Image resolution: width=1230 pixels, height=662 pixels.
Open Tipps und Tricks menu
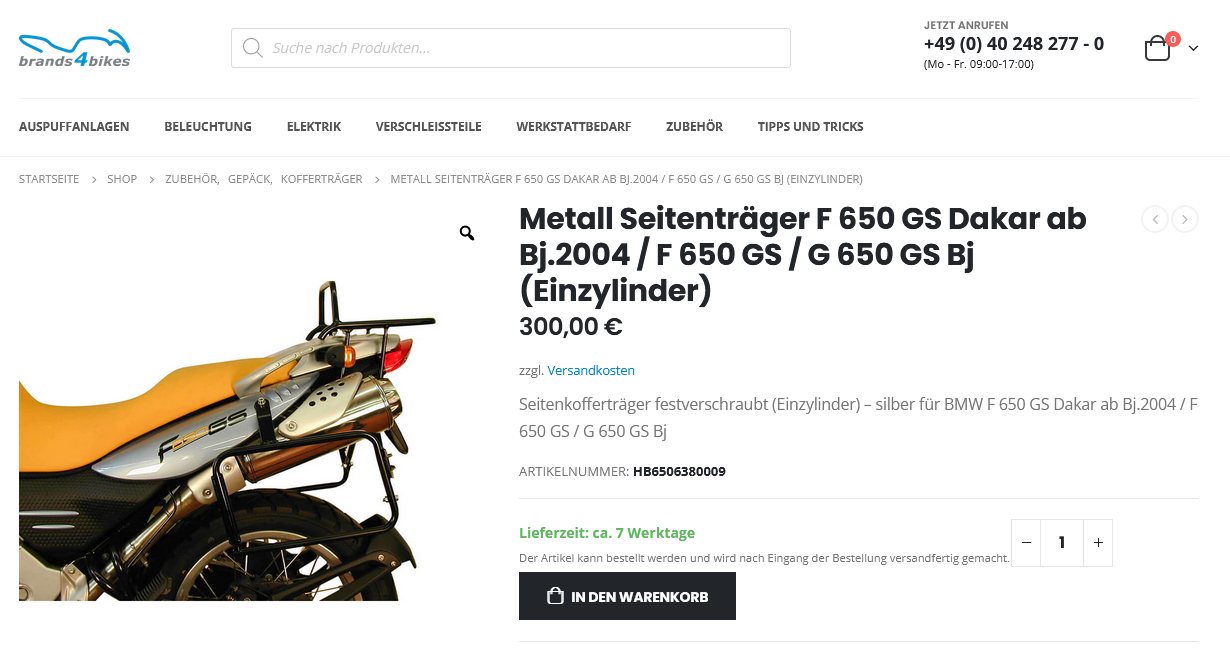point(810,127)
